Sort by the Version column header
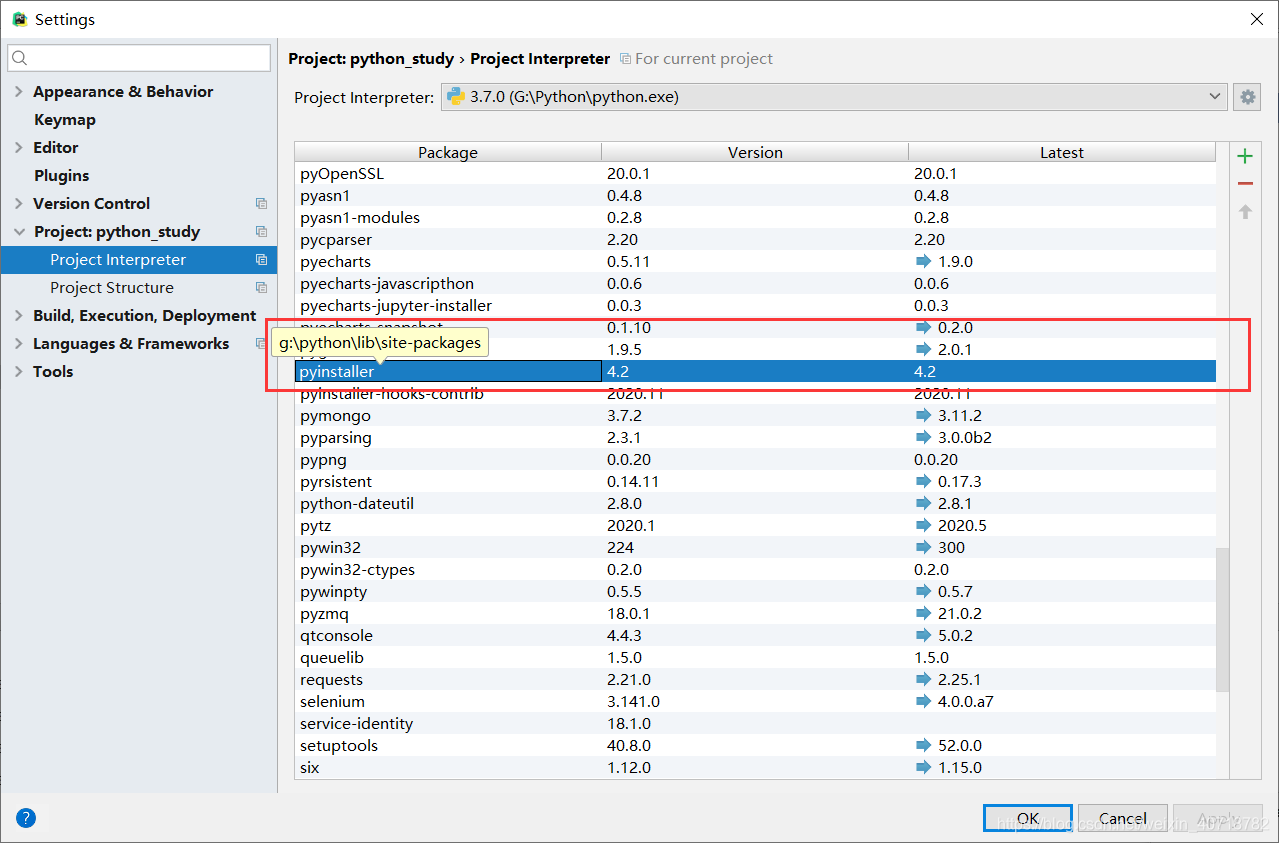The image size is (1279, 843). point(755,152)
